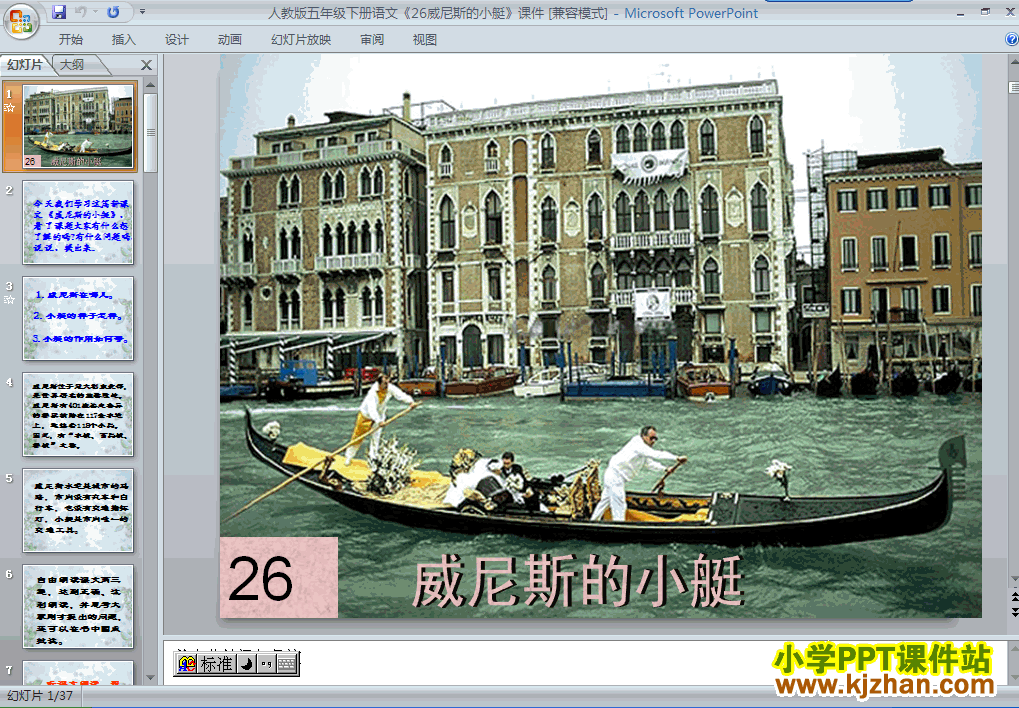Save the presentation with the floppy disk icon
Viewport: 1019px width, 708px height.
58,12
